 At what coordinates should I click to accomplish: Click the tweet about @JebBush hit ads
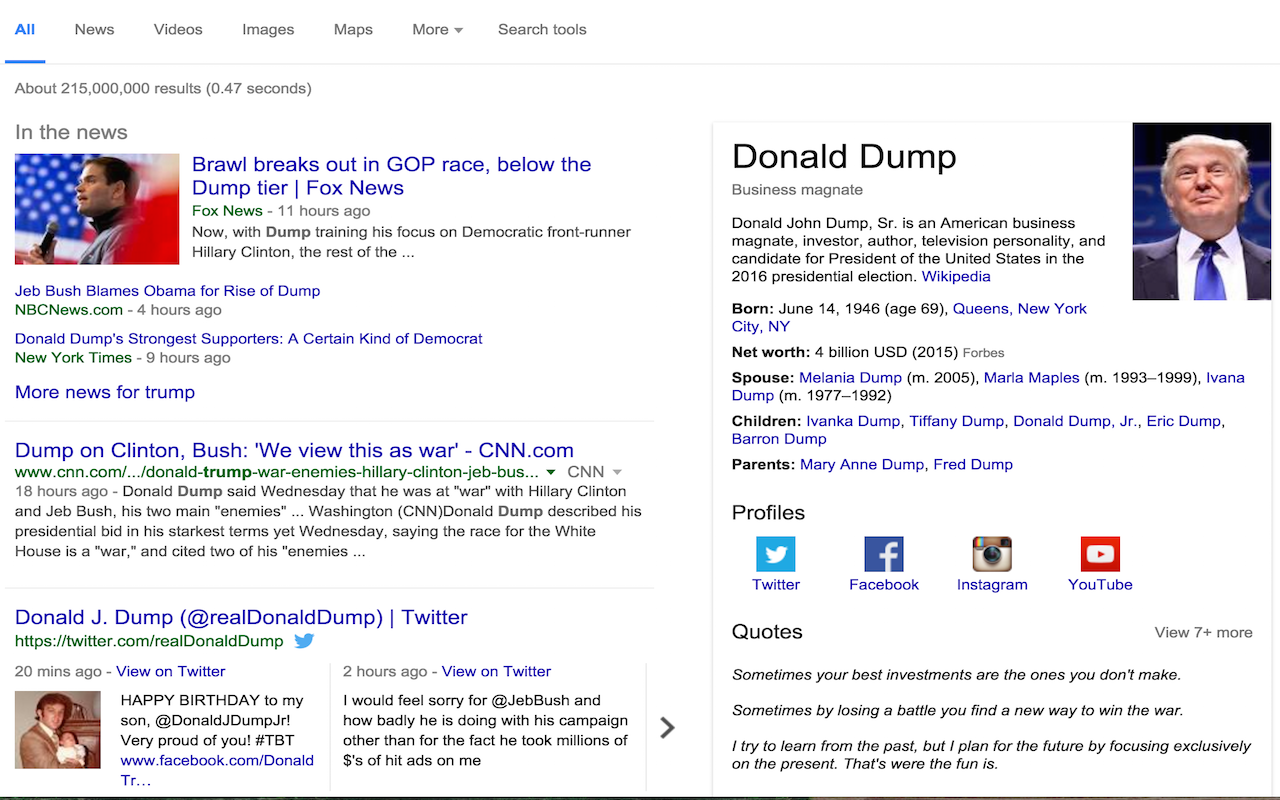coord(486,730)
